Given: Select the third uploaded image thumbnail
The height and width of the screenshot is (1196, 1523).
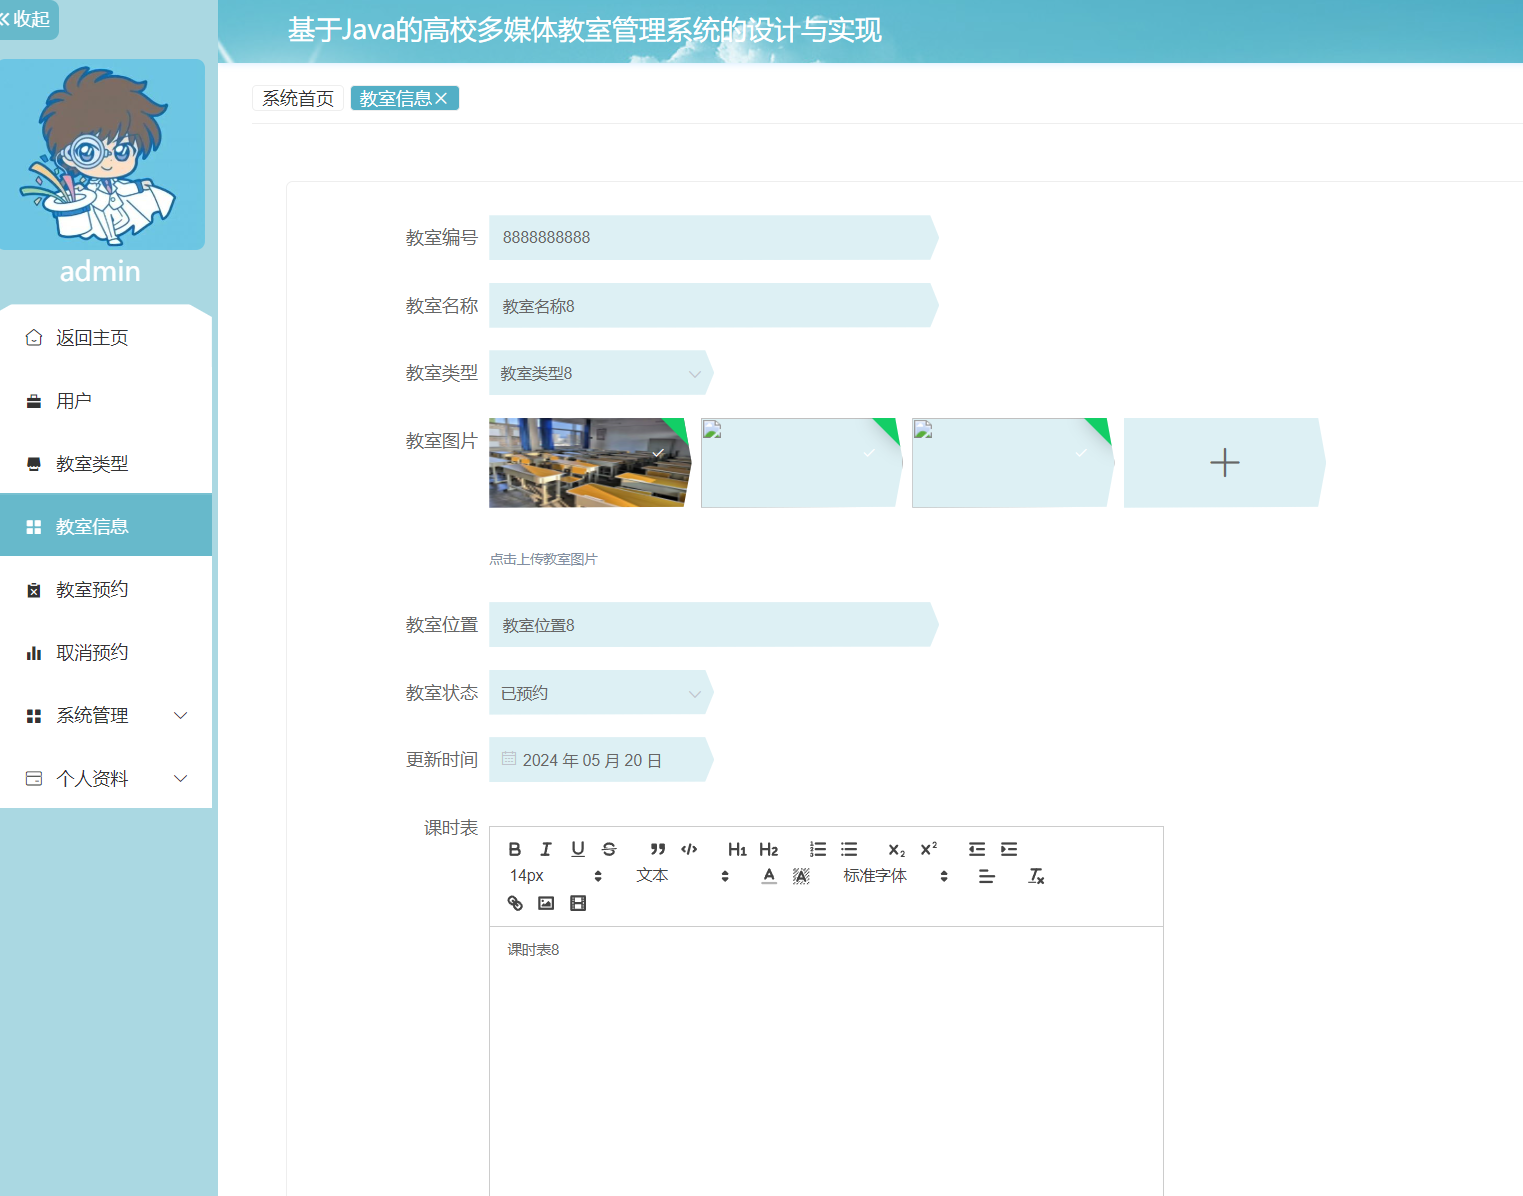Looking at the screenshot, I should [1013, 463].
